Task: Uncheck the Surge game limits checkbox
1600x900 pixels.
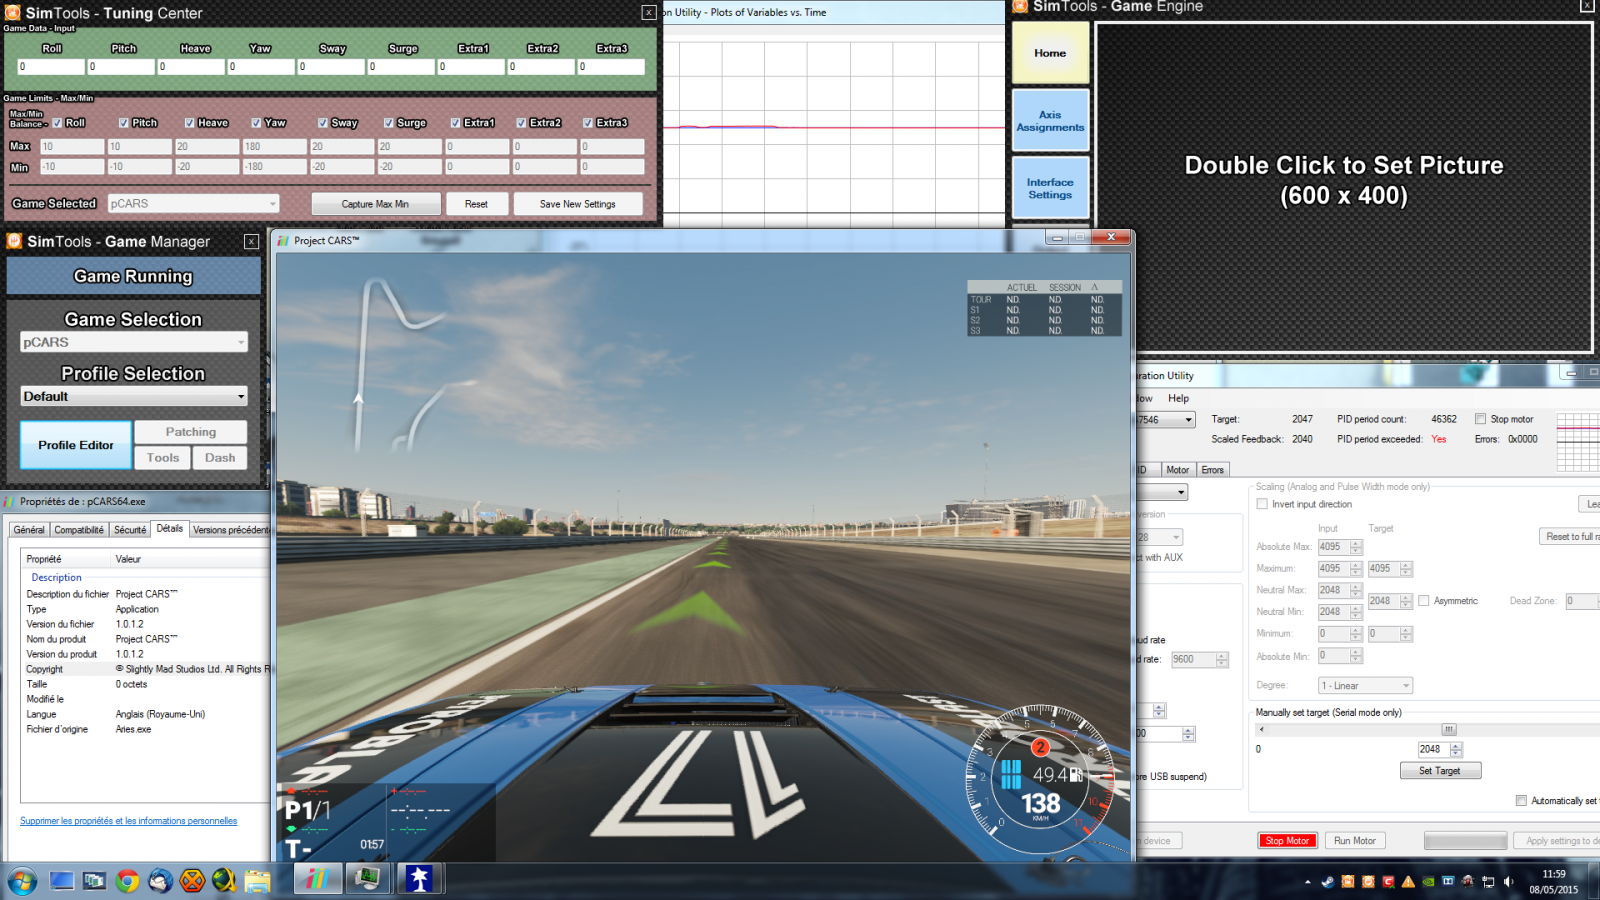Action: 389,123
